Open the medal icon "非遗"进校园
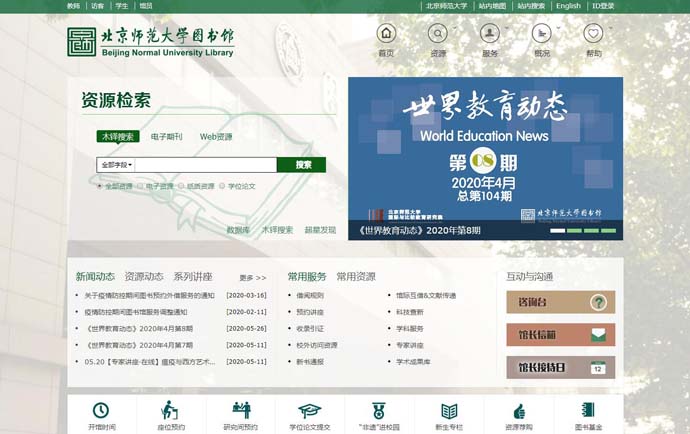The height and width of the screenshot is (434, 690). coord(379,411)
